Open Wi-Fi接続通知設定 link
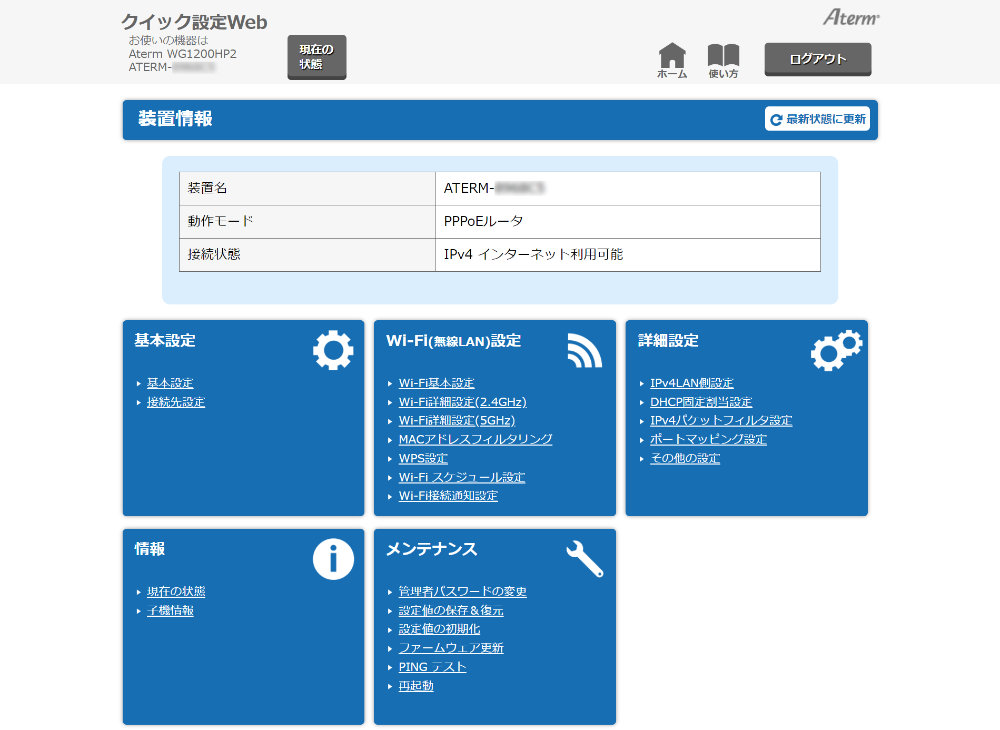Viewport: 1000px width, 730px height. click(x=448, y=496)
